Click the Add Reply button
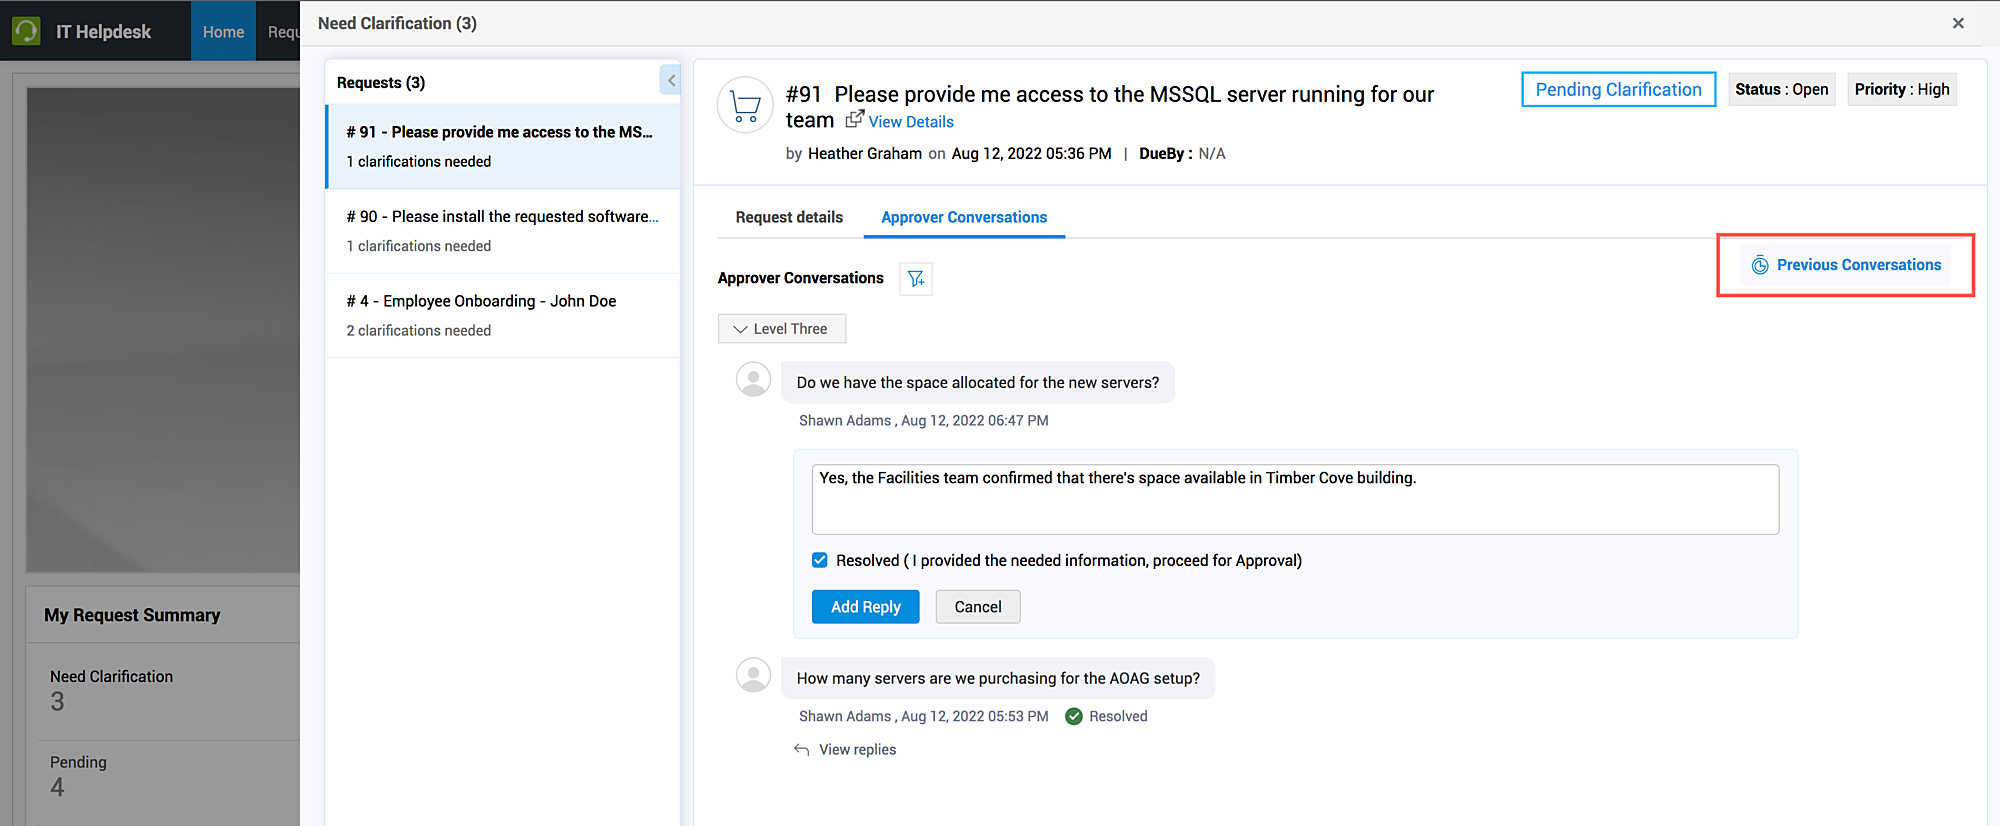The width and height of the screenshot is (2000, 826). (865, 607)
